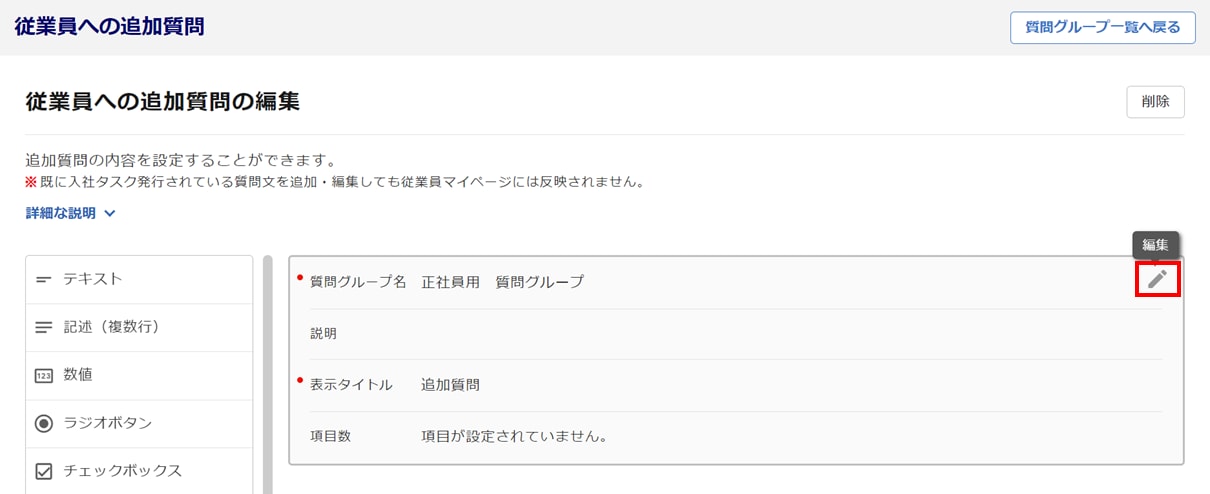Select the 記述（複数行） multi-line icon

tap(44, 327)
